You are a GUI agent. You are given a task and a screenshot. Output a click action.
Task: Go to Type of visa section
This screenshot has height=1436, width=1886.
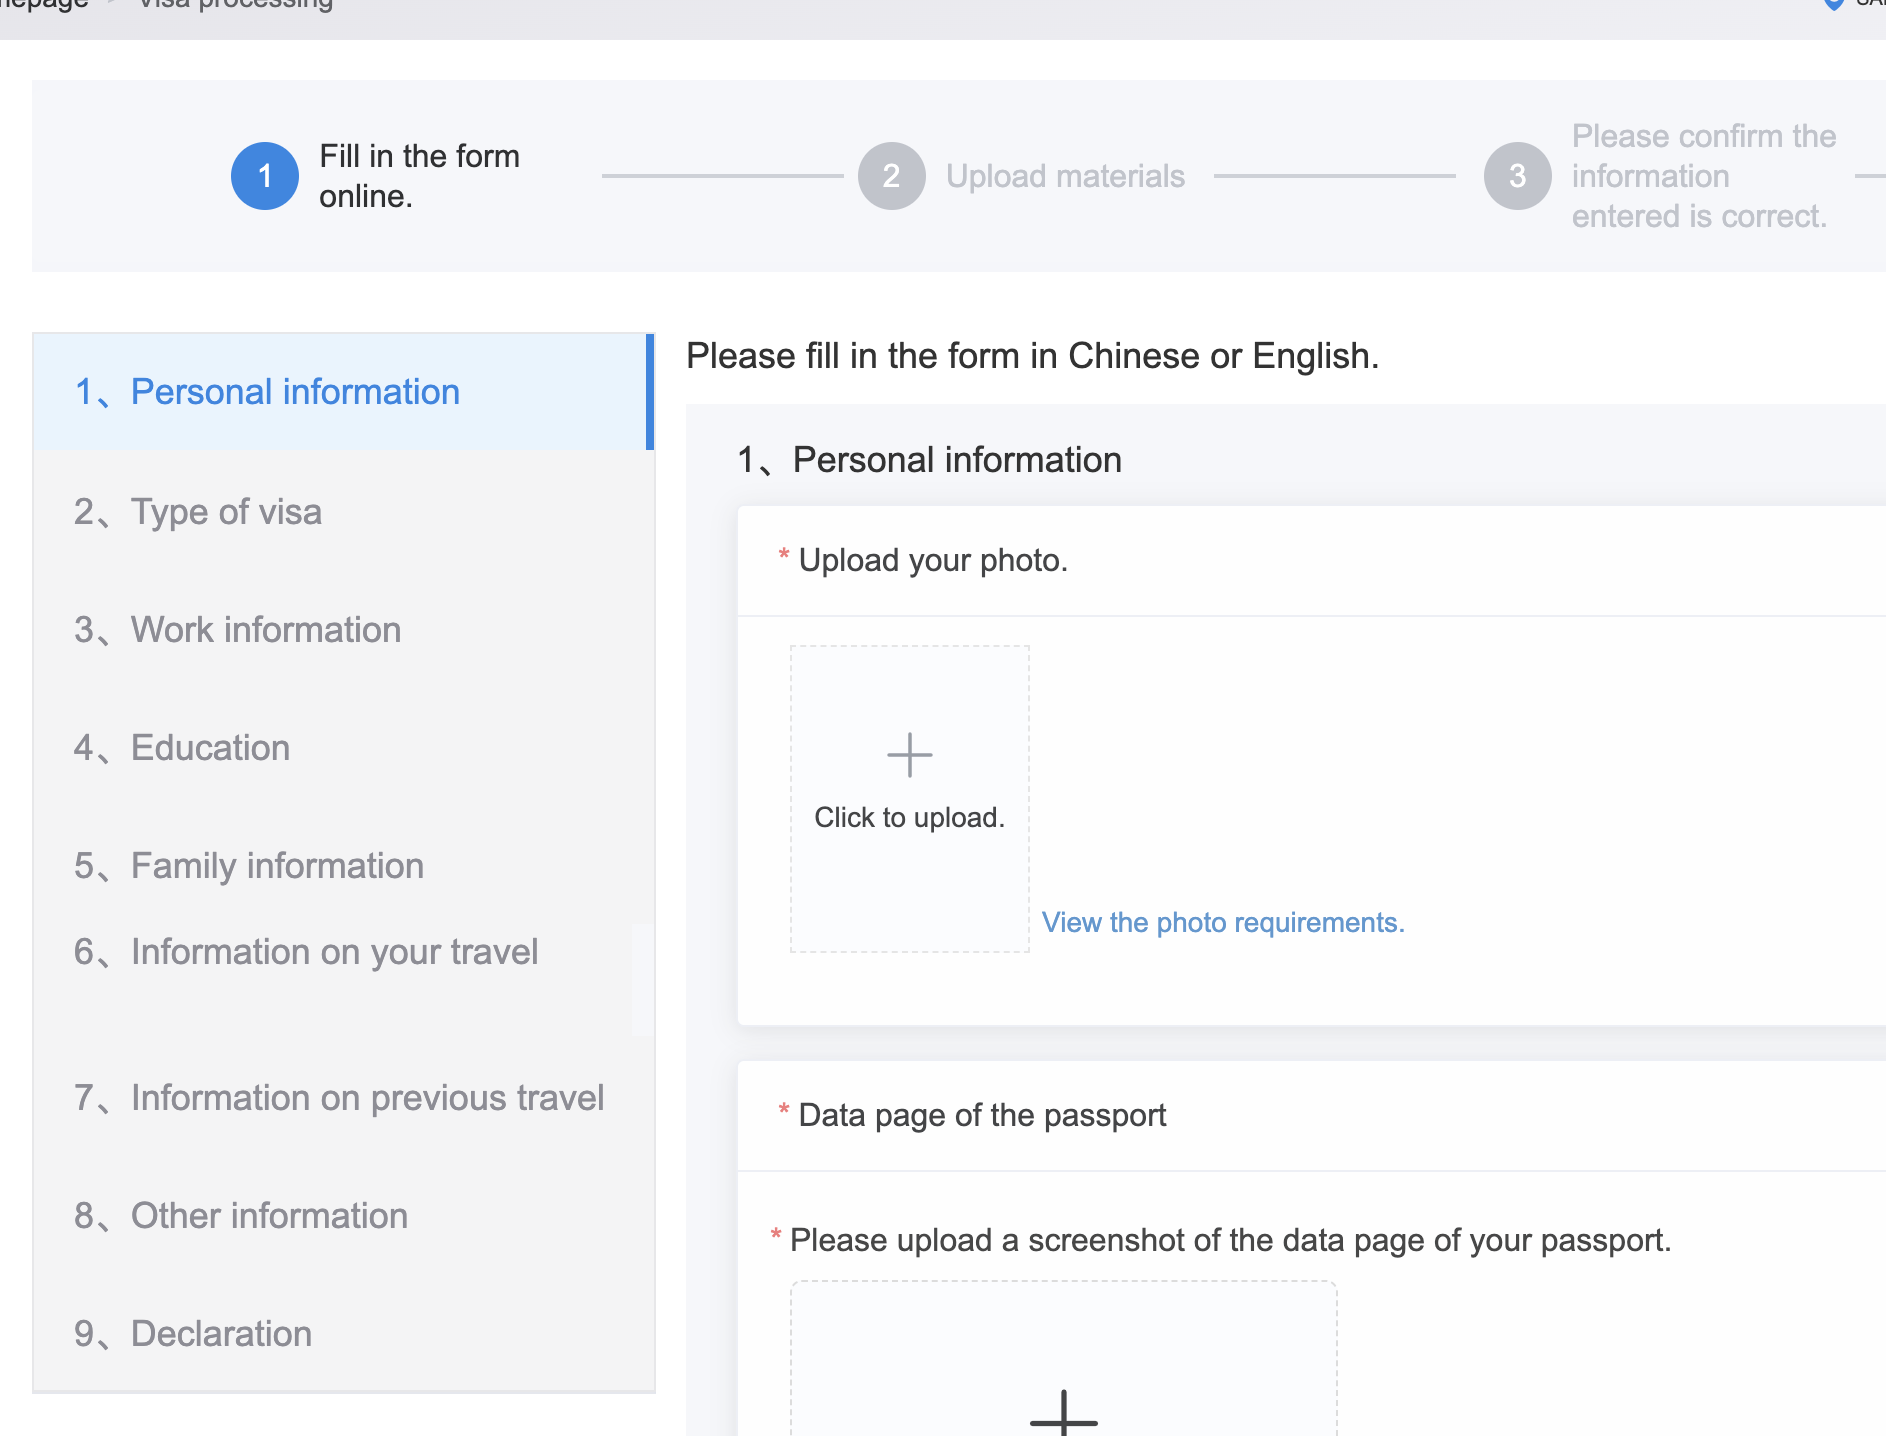pyautogui.click(x=226, y=512)
